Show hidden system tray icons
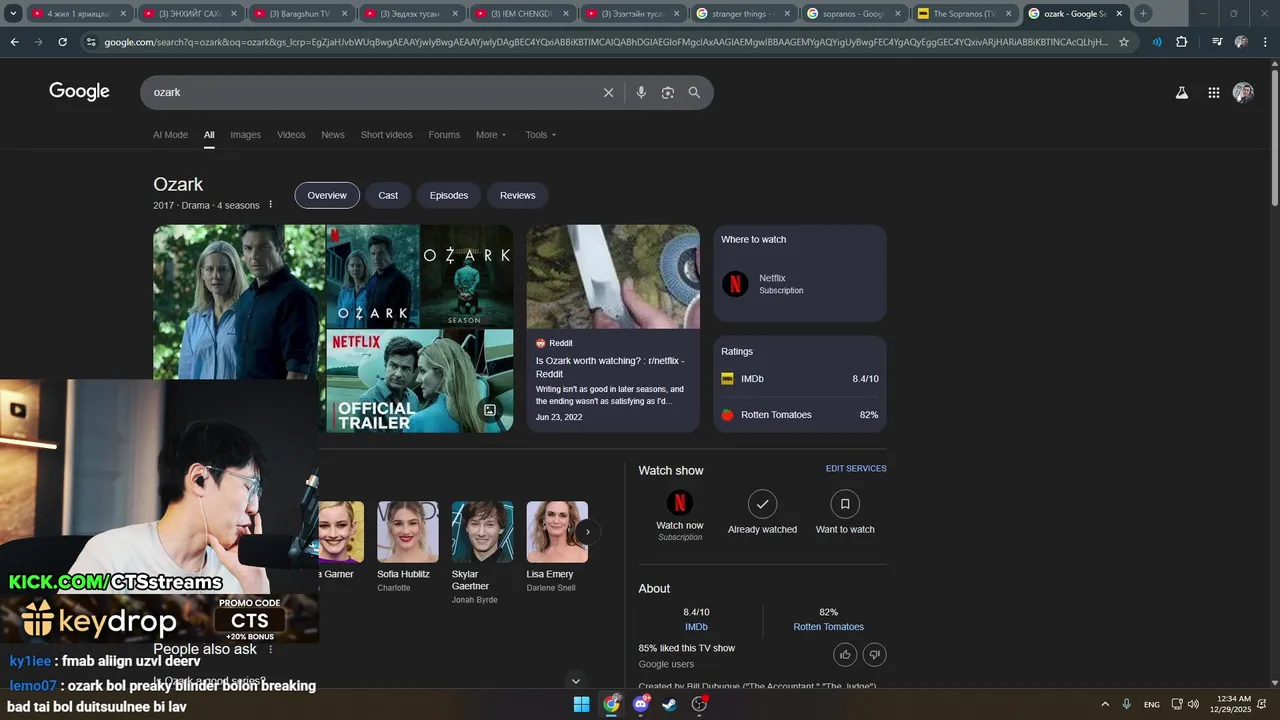Viewport: 1280px width, 720px height. (1105, 704)
